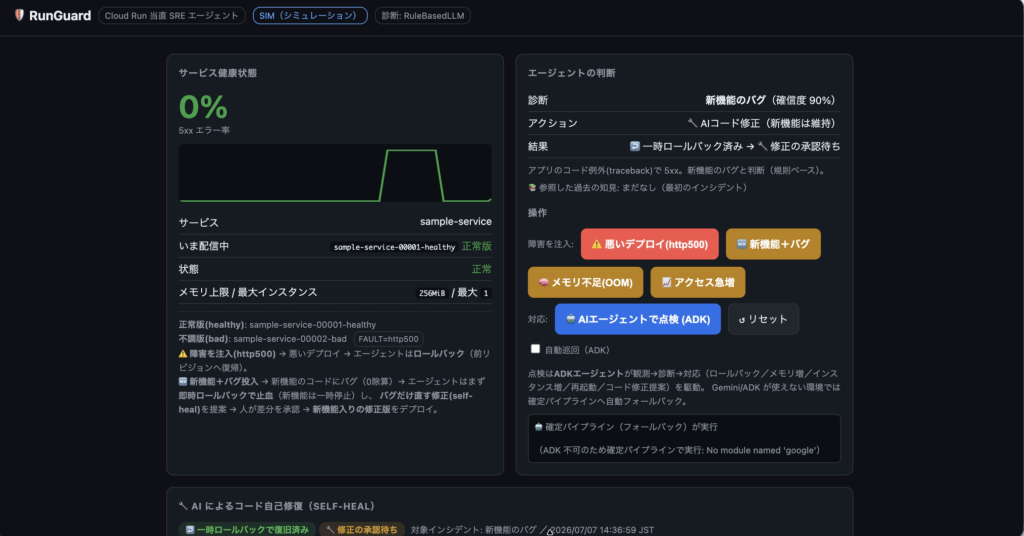The width and height of the screenshot is (1024, 536).
Task: Click the 修正の承認待ち status badge
Action: pos(362,529)
